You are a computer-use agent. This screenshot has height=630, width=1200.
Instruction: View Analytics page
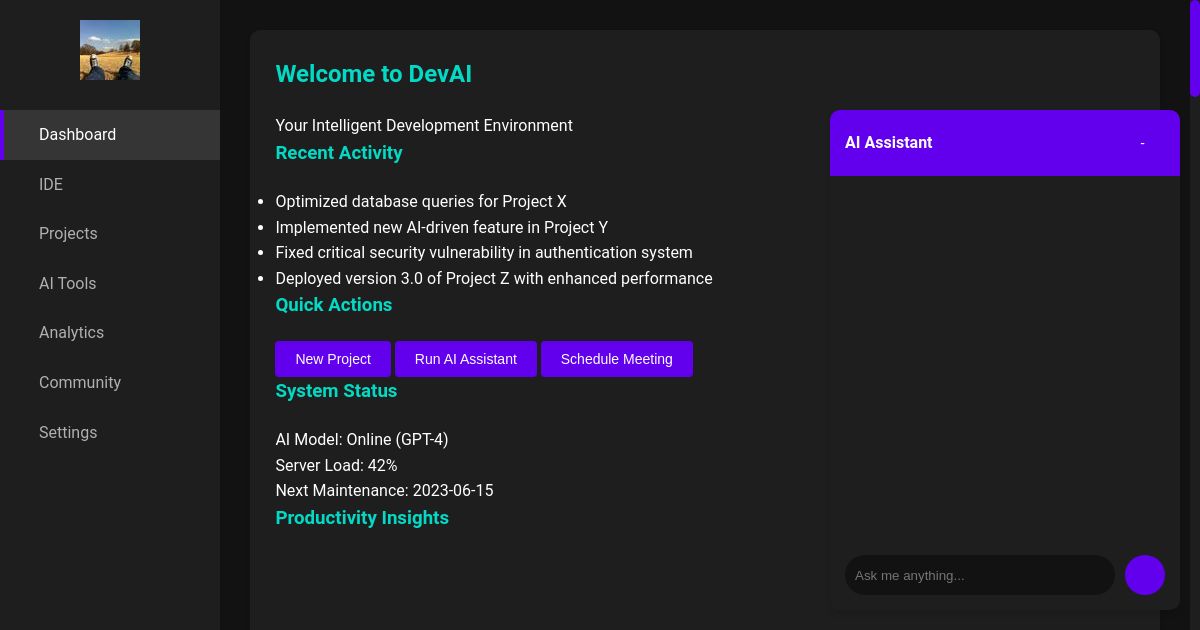click(x=71, y=332)
